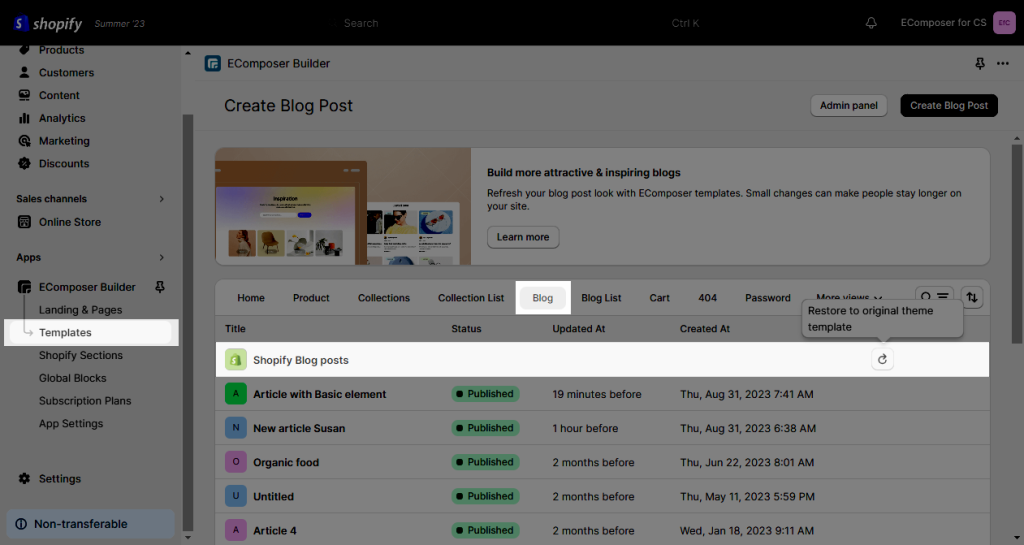The height and width of the screenshot is (545, 1024).
Task: Click the green A avatar for Article with Basic element
Action: tap(236, 394)
